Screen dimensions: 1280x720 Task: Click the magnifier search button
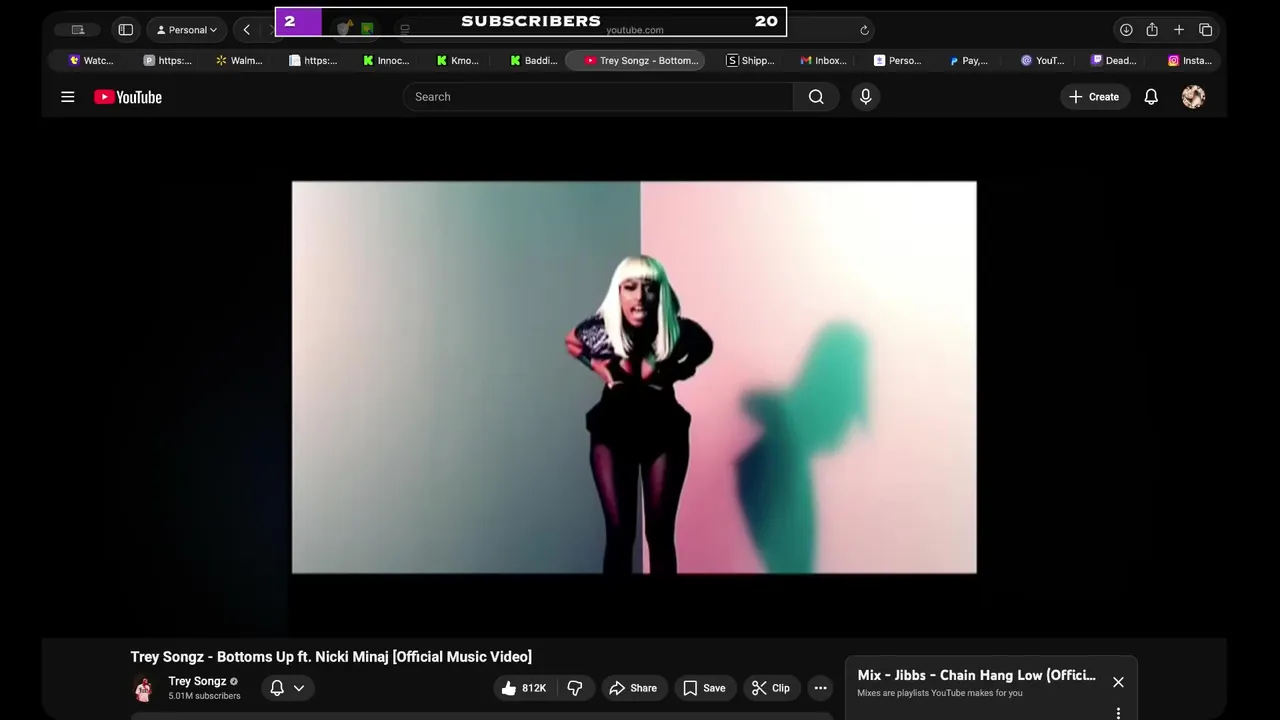coord(816,97)
